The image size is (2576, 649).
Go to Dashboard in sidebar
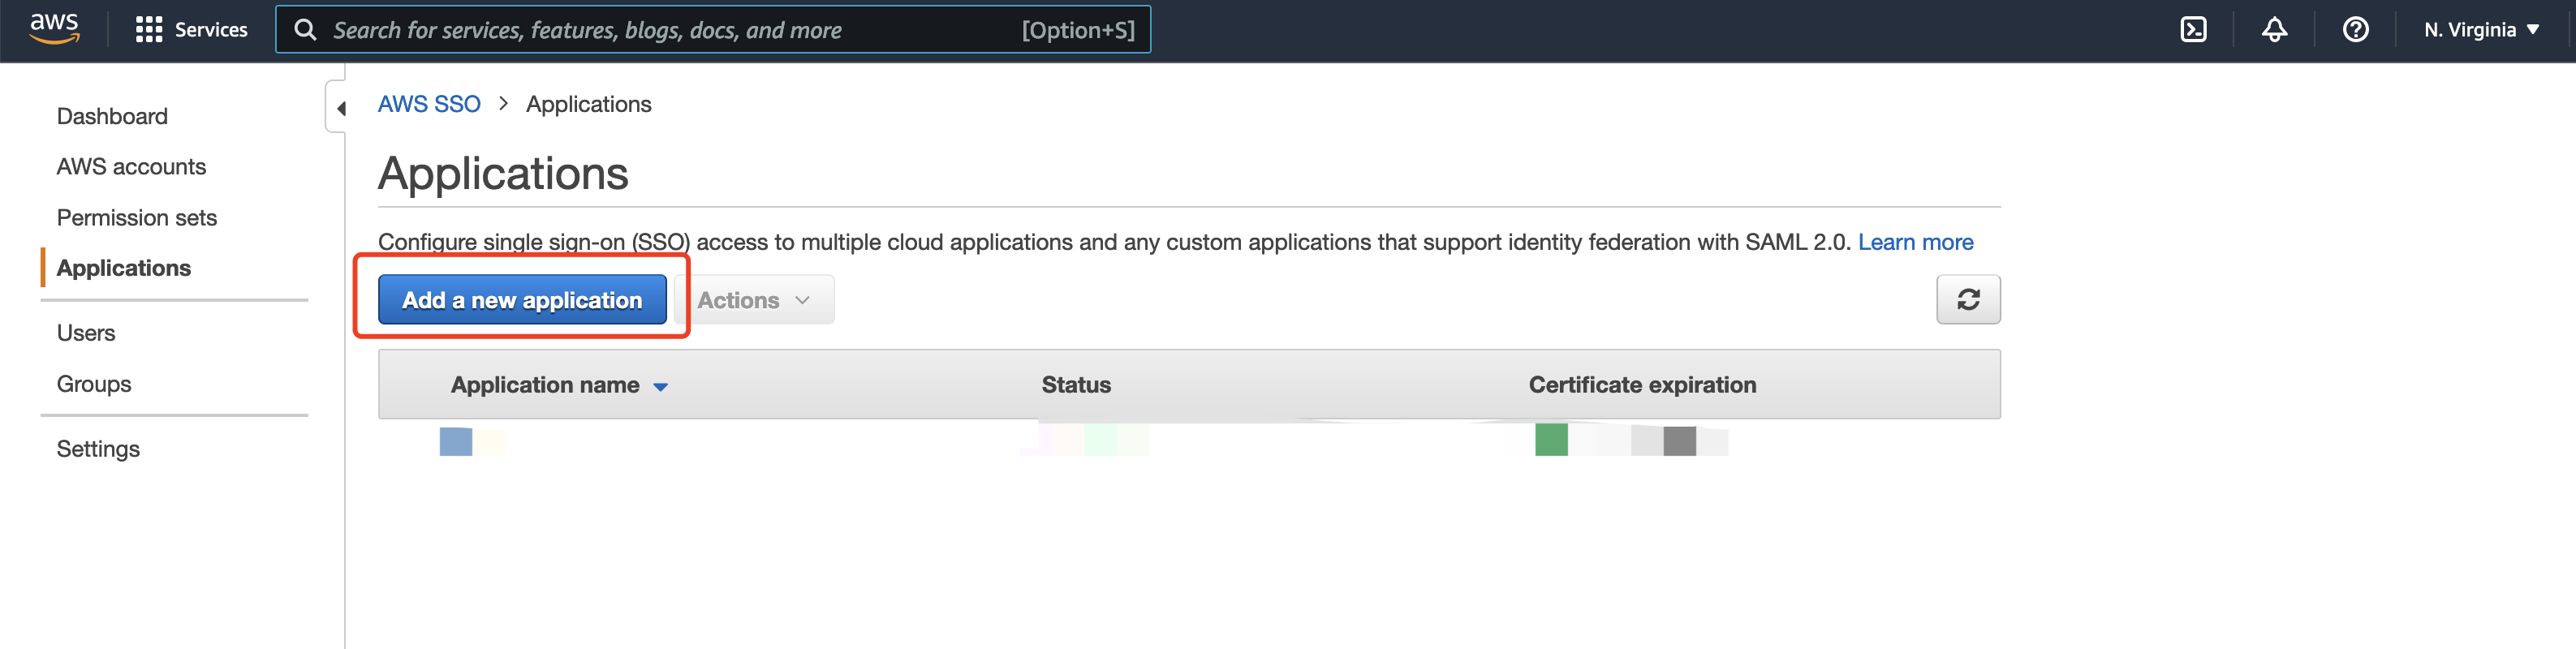(112, 117)
